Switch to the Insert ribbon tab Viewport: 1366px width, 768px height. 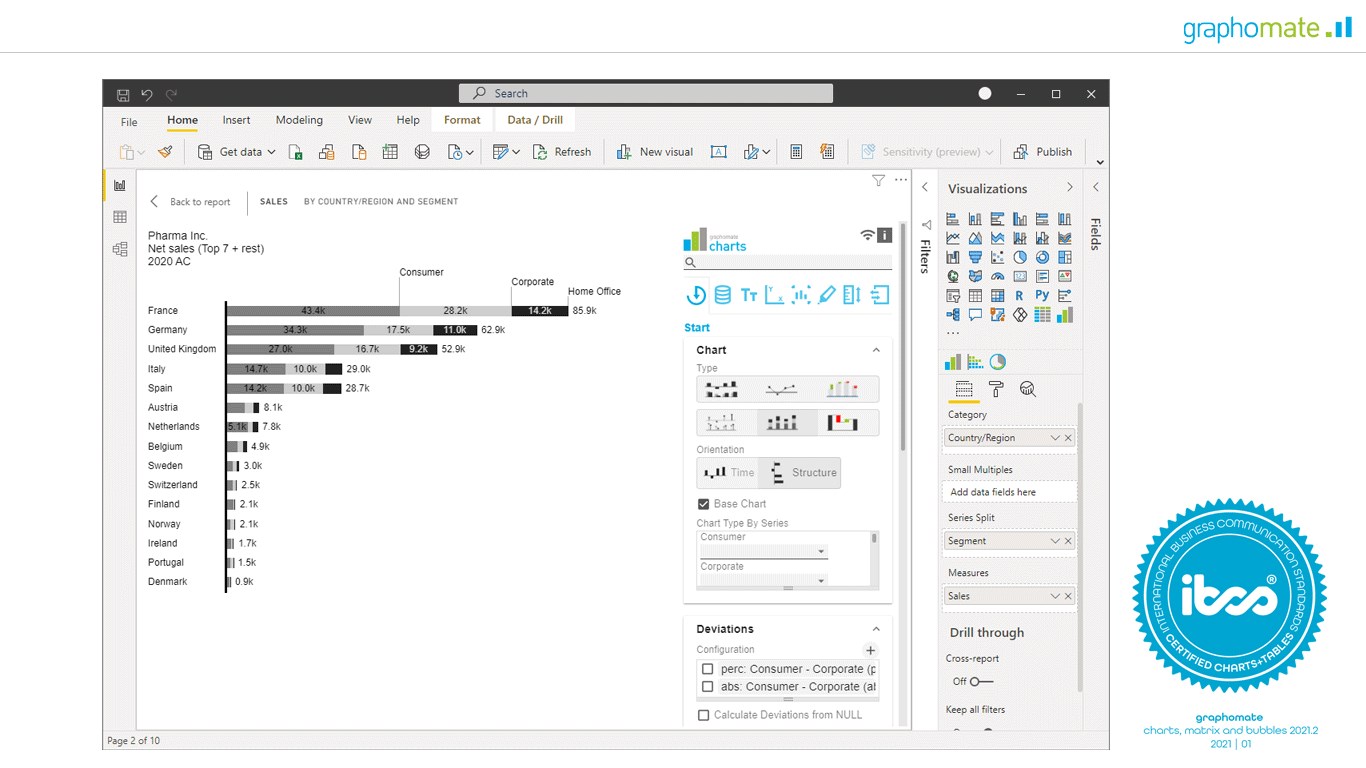point(236,120)
